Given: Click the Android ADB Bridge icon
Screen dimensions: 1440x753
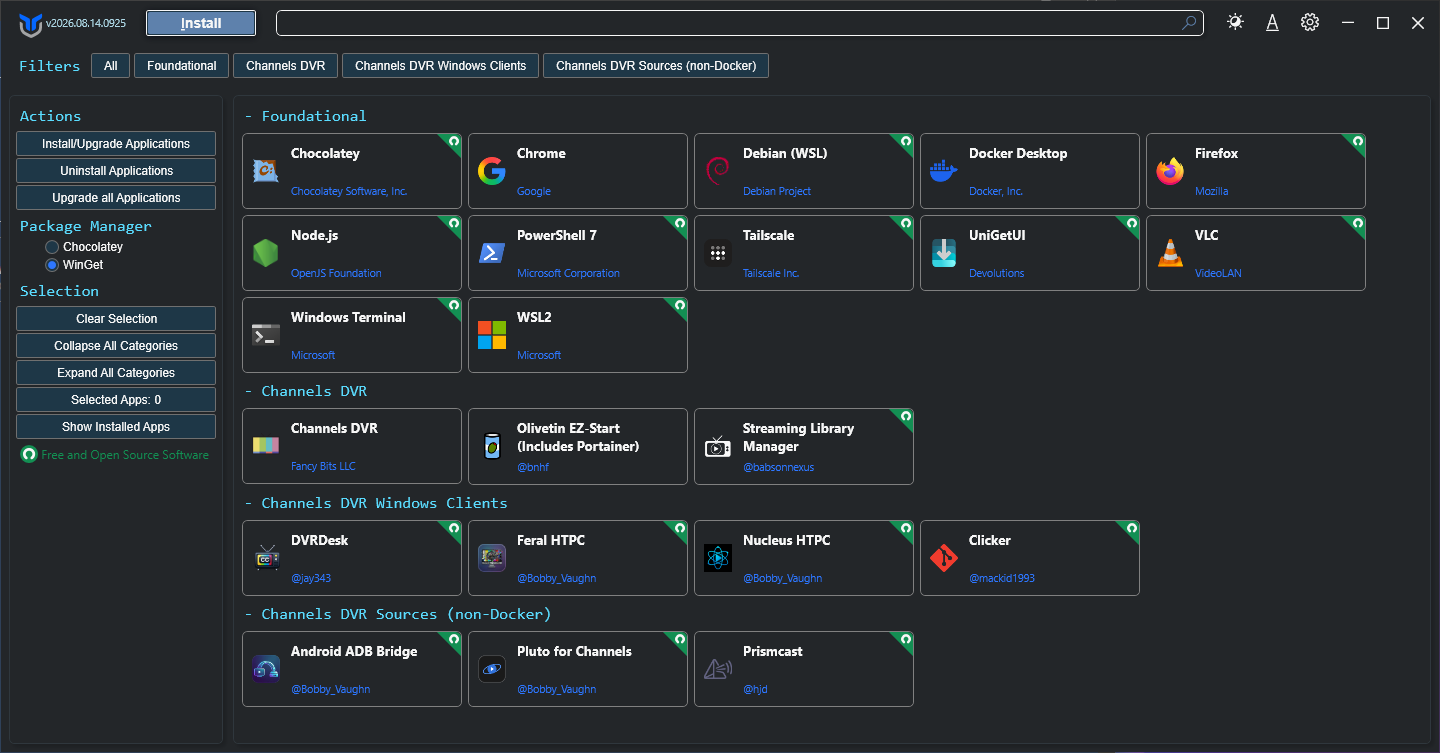Looking at the screenshot, I should (x=266, y=669).
